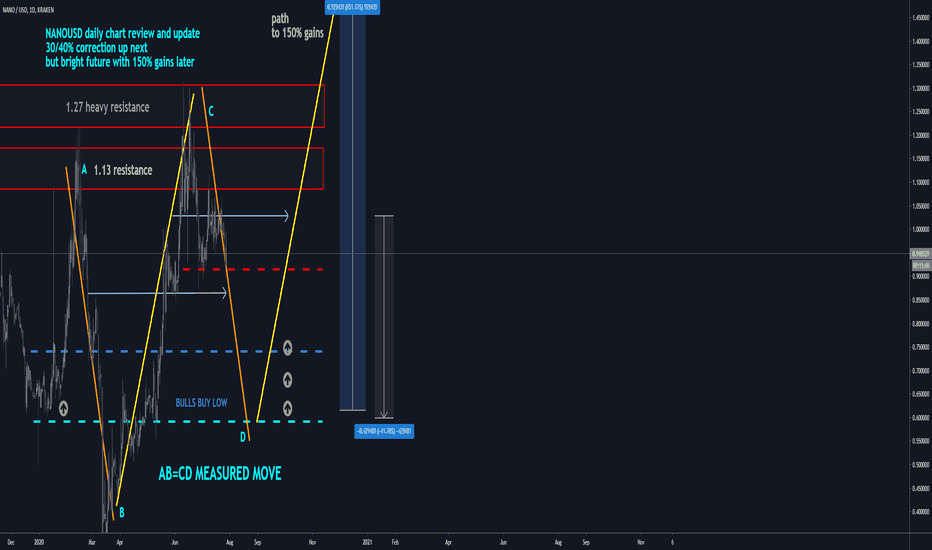Viewport: 932px width, 550px height.
Task: Click the 'Dec' label on the time axis
Action: point(11,542)
